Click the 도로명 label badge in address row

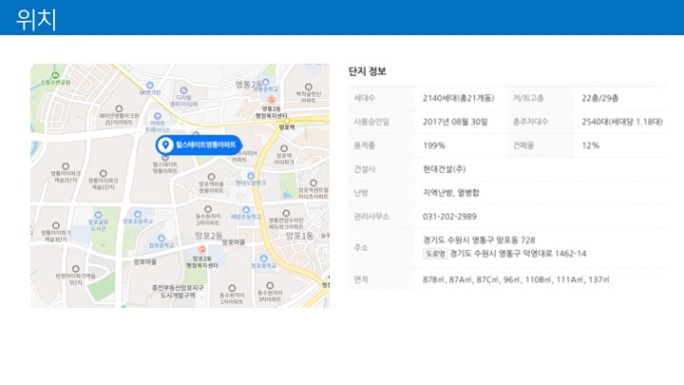(435, 253)
